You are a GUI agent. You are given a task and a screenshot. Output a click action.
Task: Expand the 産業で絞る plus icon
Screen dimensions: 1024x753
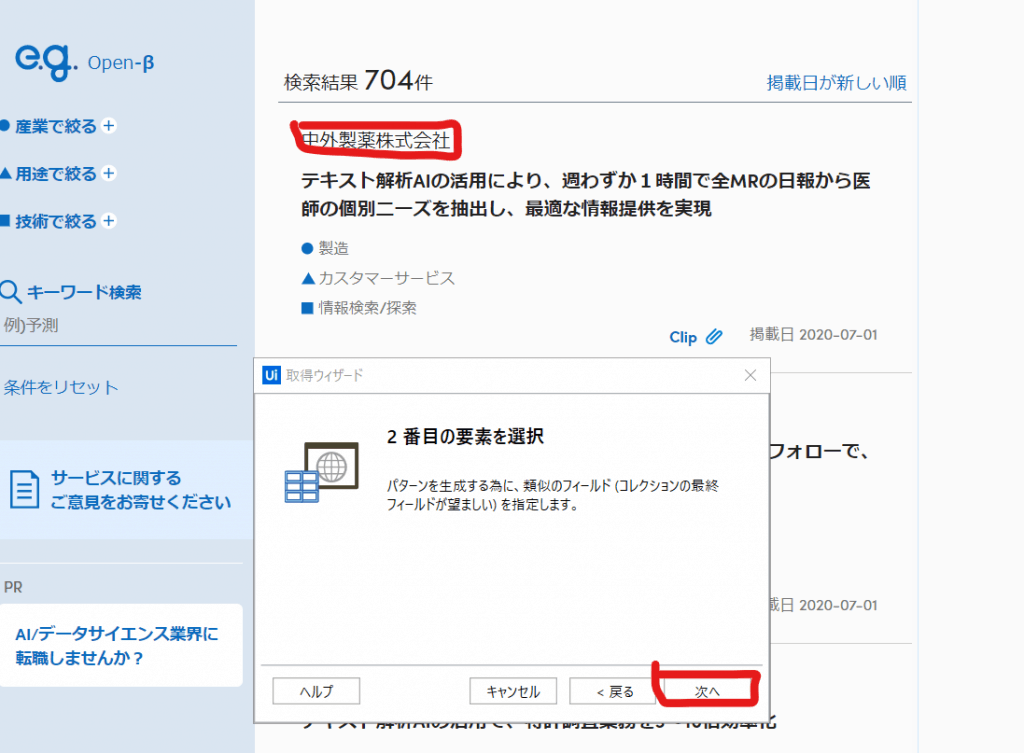point(109,126)
